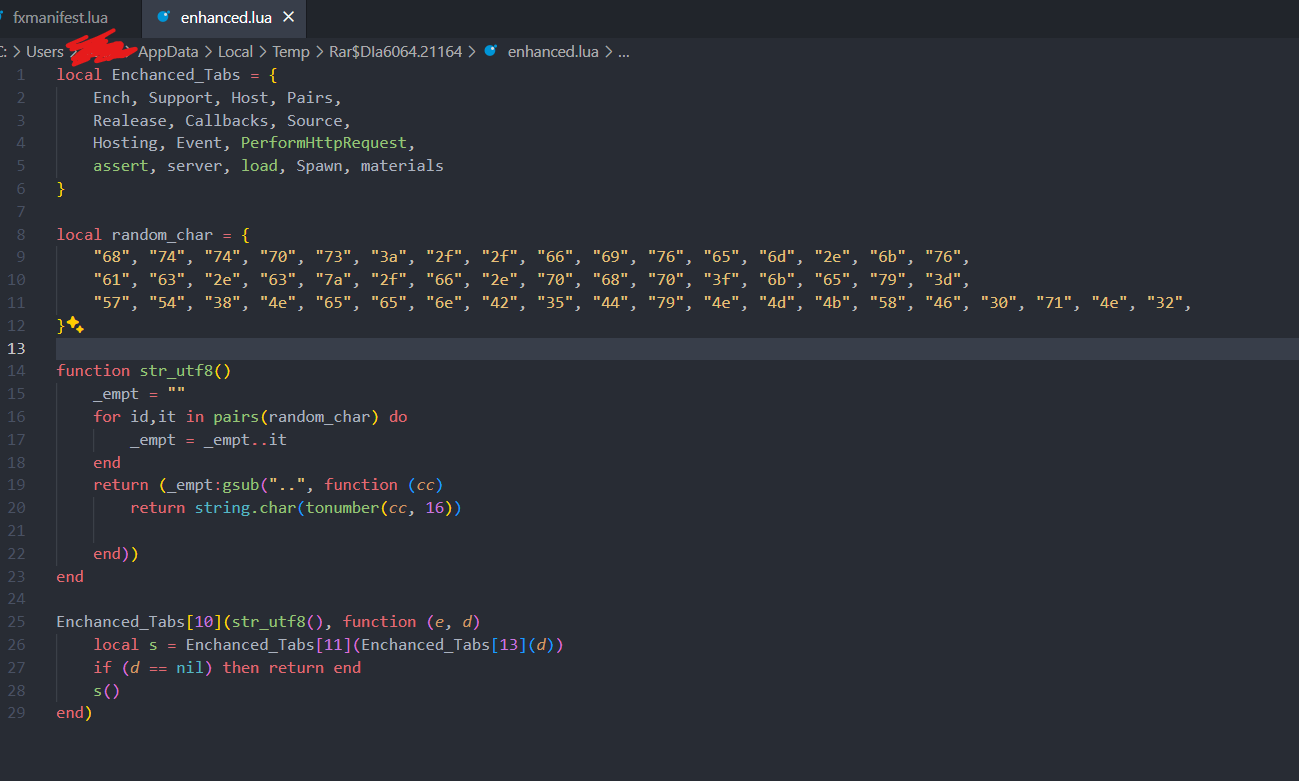
Task: Open the Temp breadcrumb segment
Action: pos(291,51)
